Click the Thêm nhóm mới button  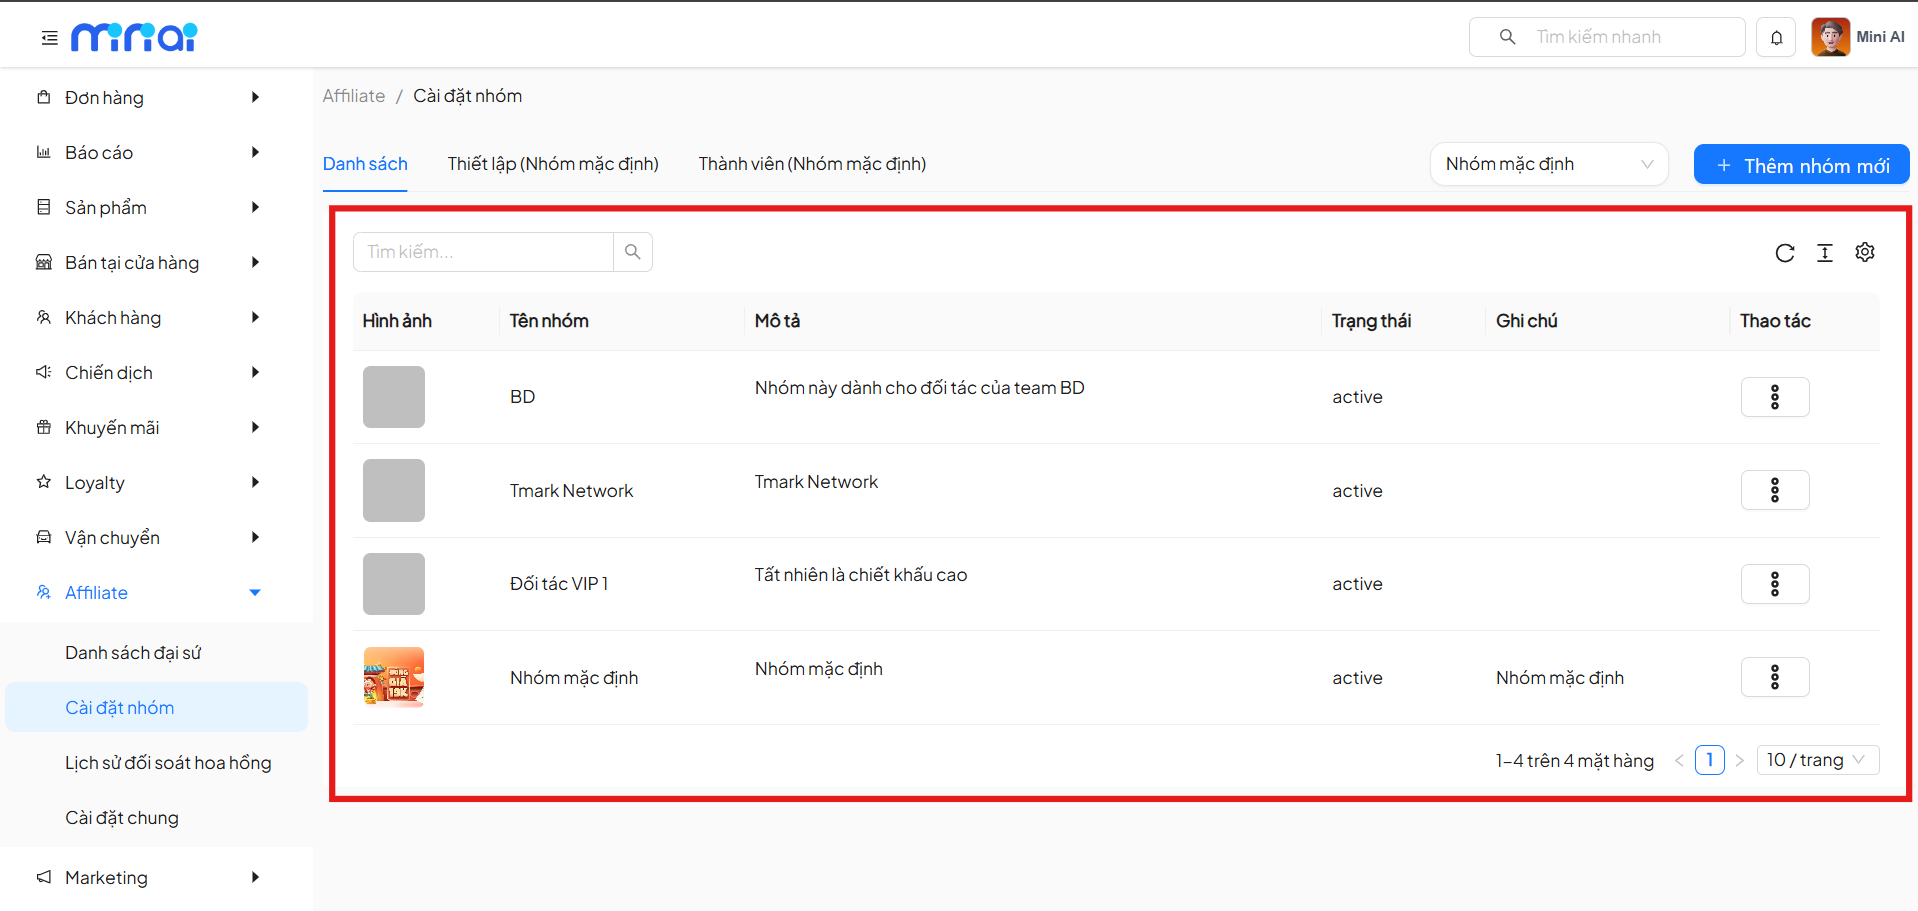(x=1801, y=165)
